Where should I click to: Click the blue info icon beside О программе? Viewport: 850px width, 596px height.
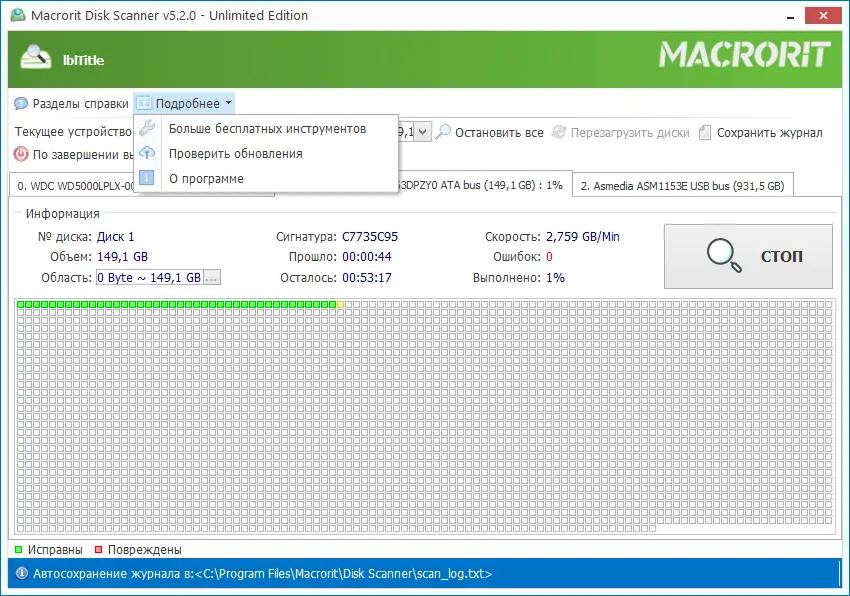(146, 178)
